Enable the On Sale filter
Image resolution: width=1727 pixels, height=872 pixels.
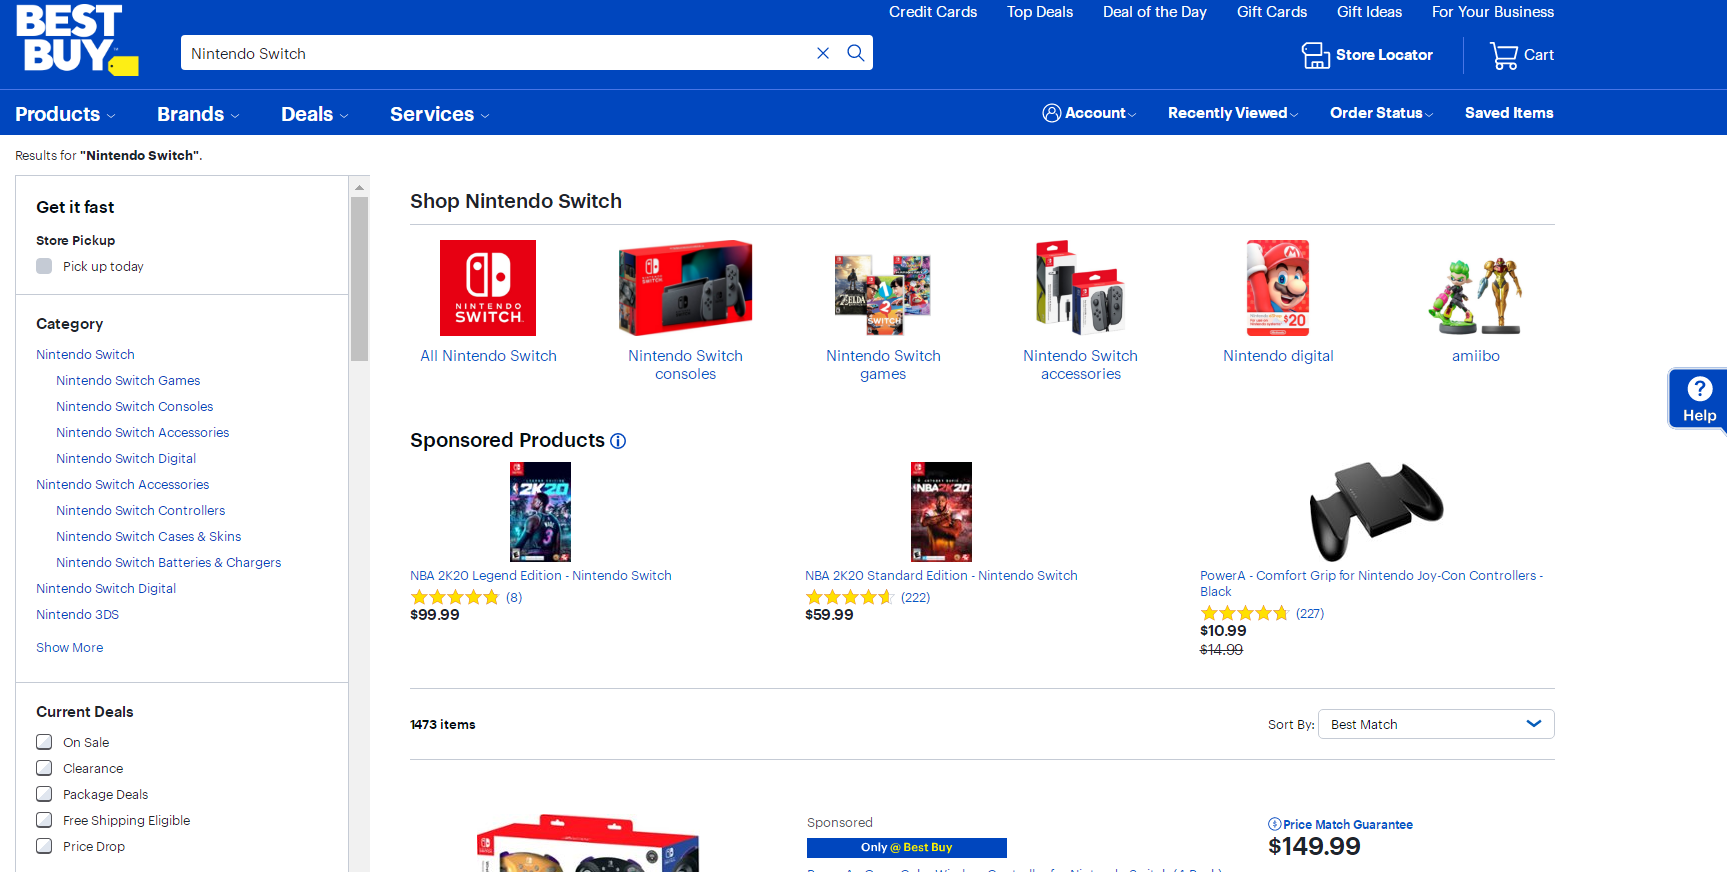[x=44, y=742]
